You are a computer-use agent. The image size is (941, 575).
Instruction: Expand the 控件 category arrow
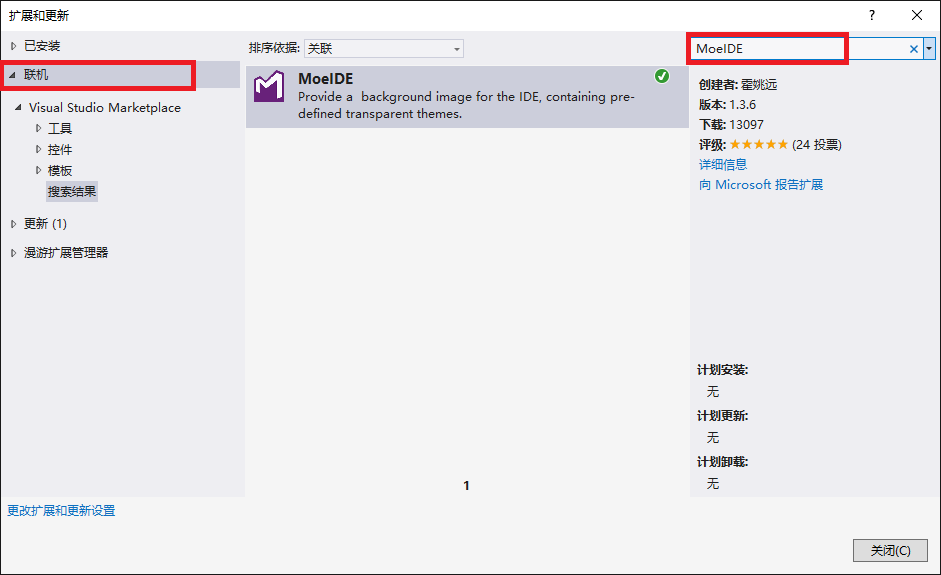(x=38, y=149)
